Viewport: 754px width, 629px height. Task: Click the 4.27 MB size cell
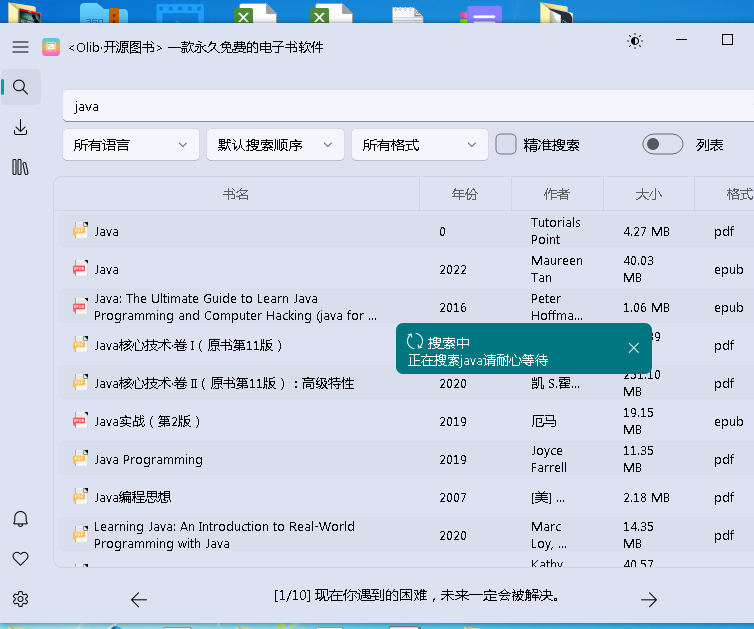646,231
